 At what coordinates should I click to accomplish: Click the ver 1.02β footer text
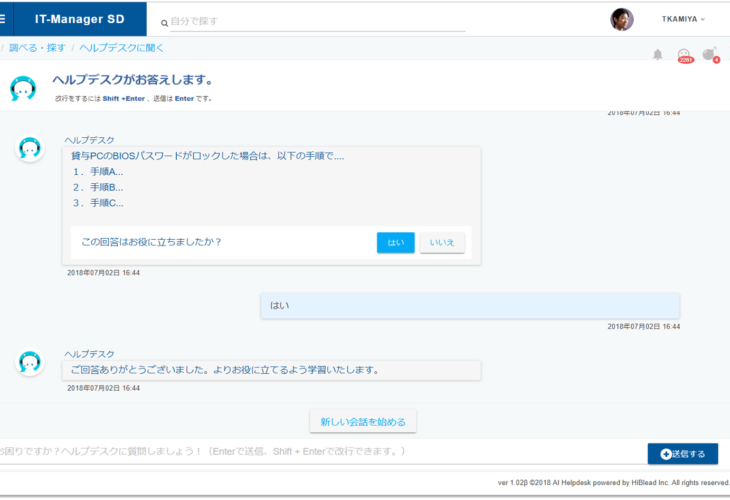[614, 483]
